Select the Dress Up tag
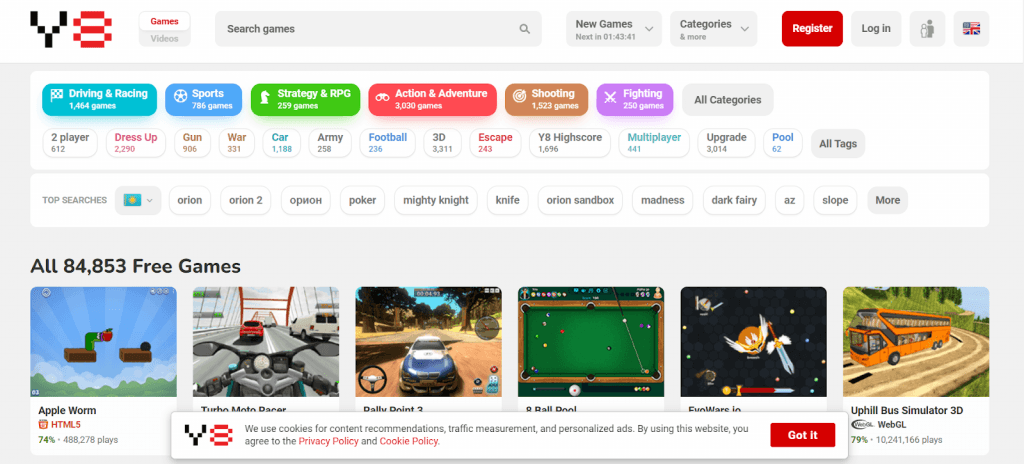 pos(136,143)
